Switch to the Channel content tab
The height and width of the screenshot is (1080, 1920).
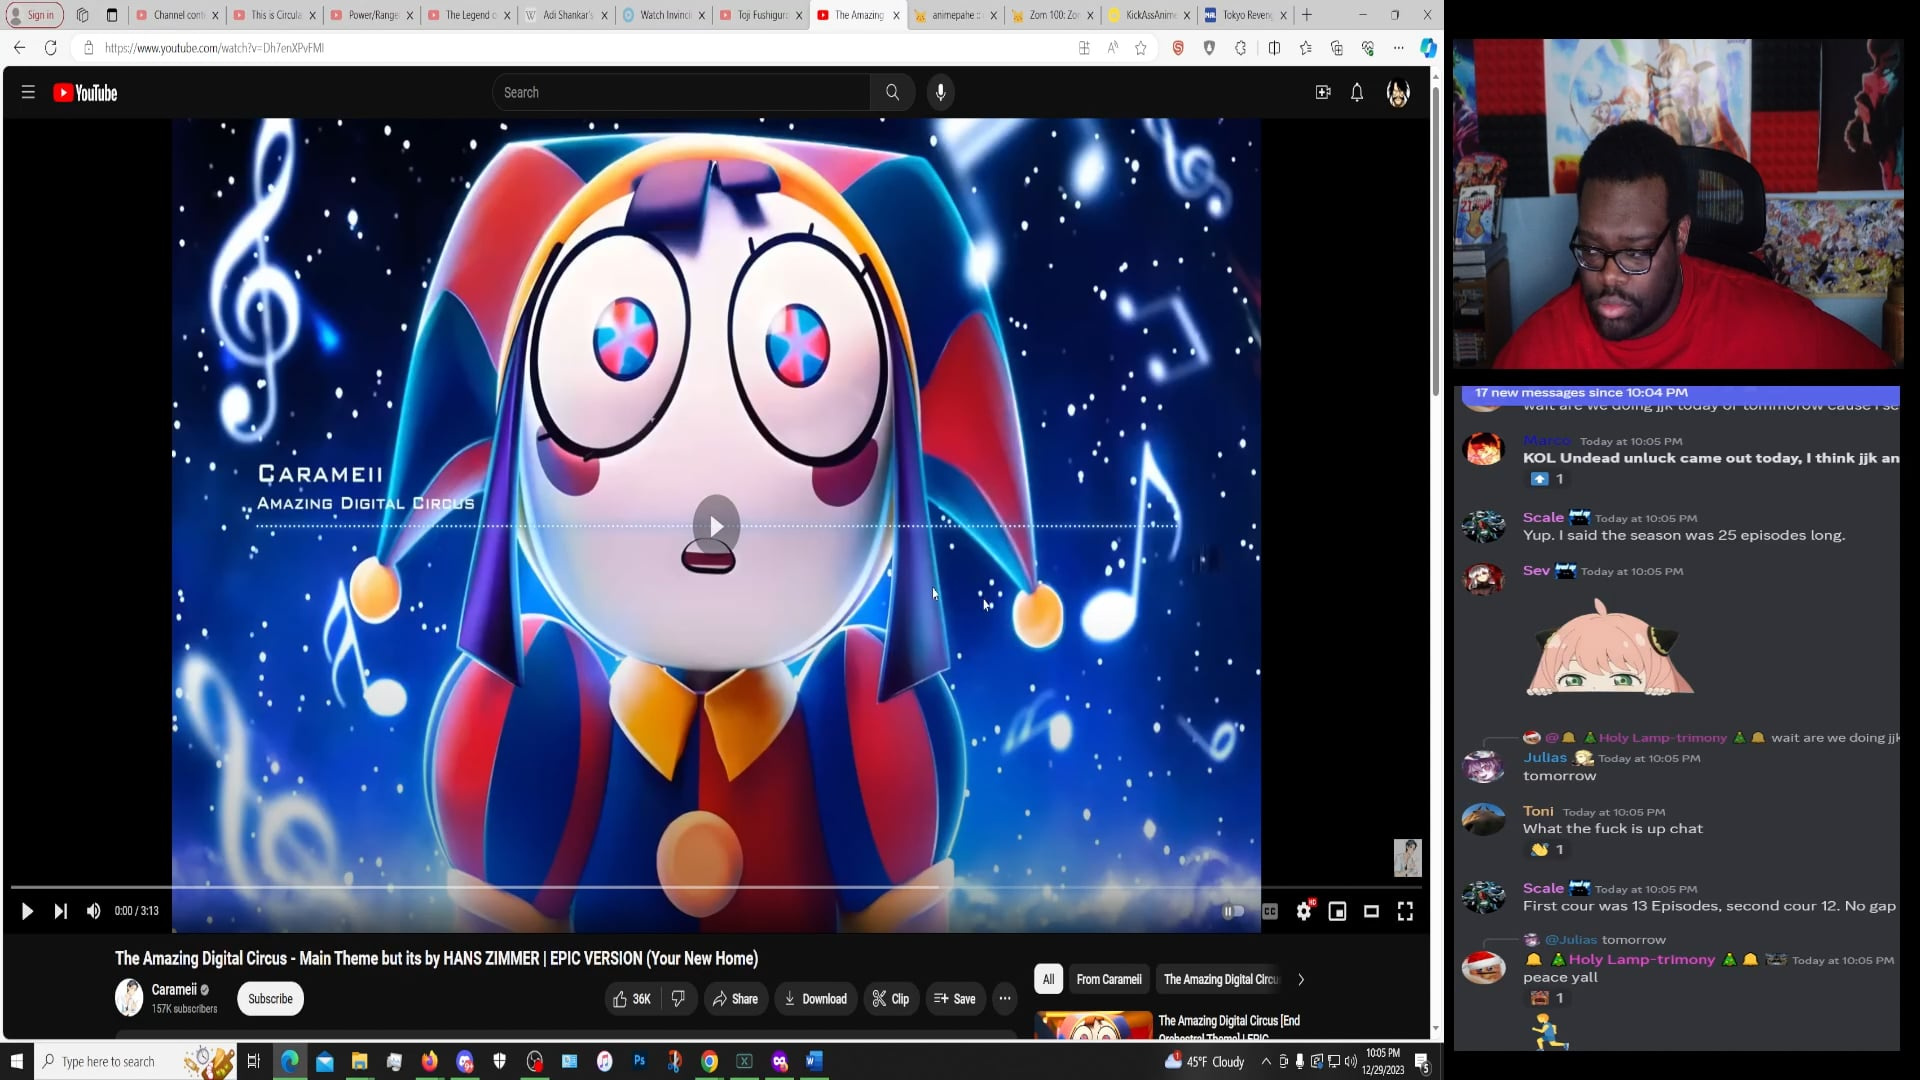click(x=176, y=15)
